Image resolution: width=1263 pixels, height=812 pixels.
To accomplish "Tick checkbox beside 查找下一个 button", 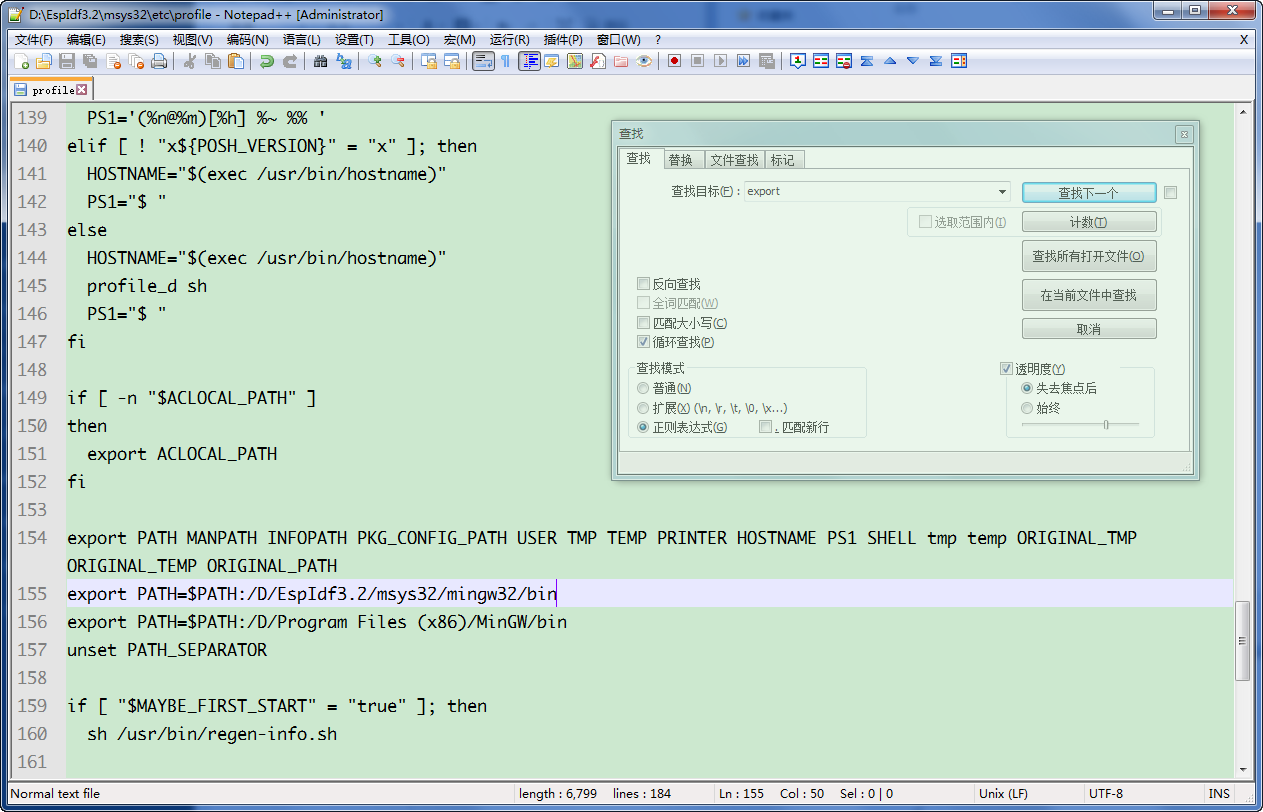I will 1171,192.
